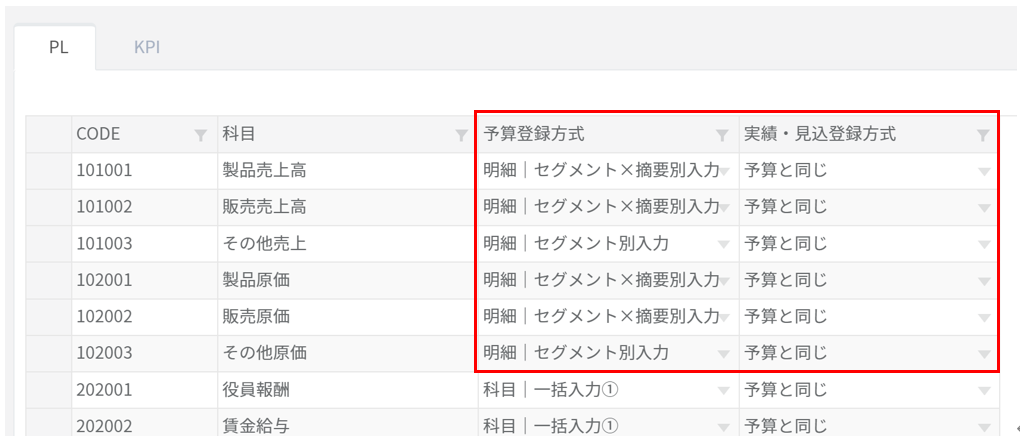Image resolution: width=1020 pixels, height=440 pixels.
Task: Open 予算登録方式 dropdown for 製品売上高 row
Action: 724,171
